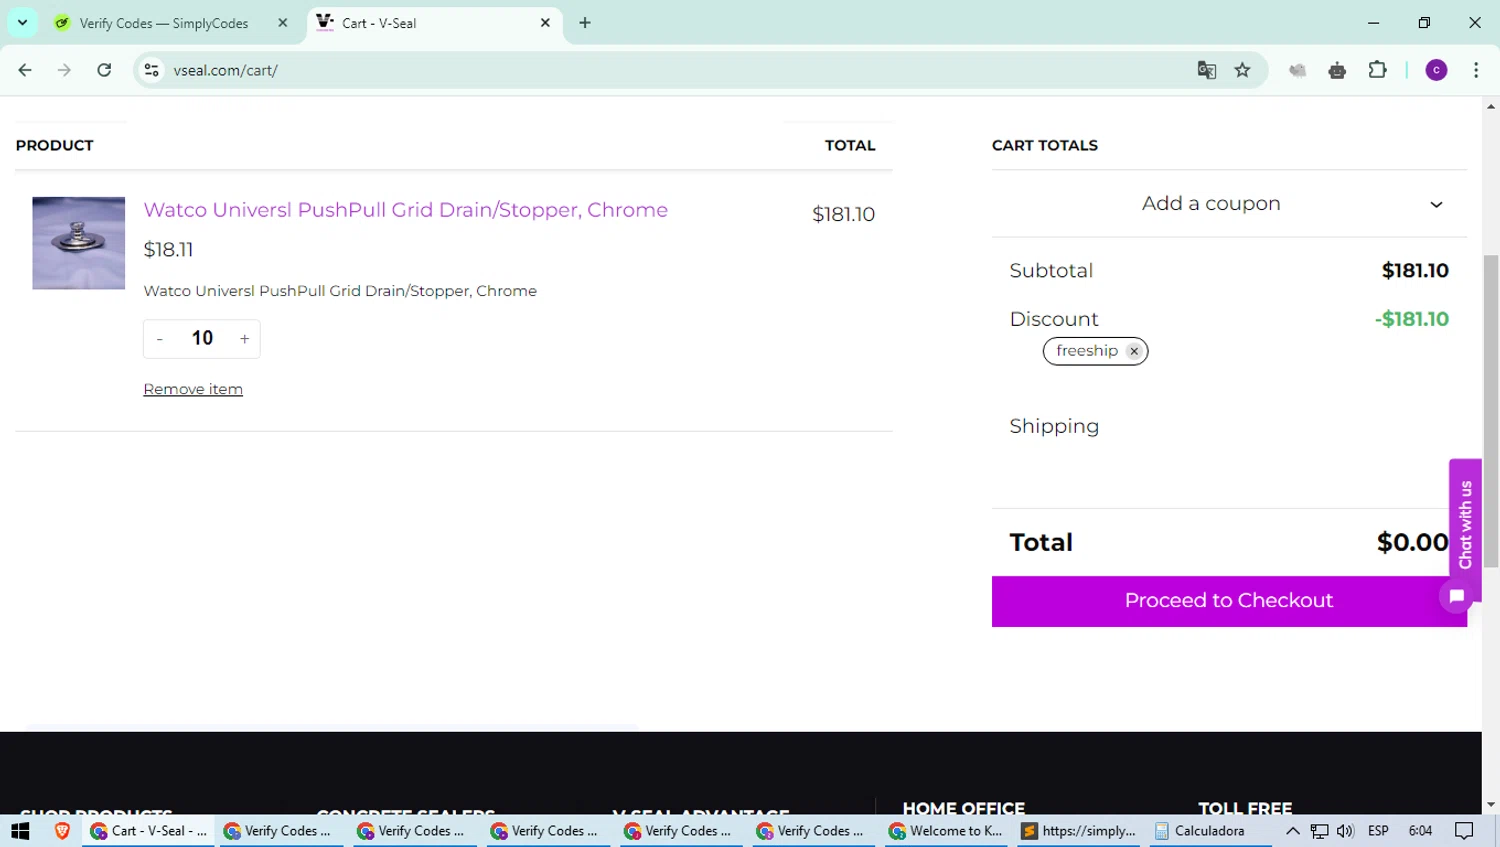Image resolution: width=1500 pixels, height=847 pixels.
Task: Launch Brave browser from taskbar
Action: coord(62,831)
